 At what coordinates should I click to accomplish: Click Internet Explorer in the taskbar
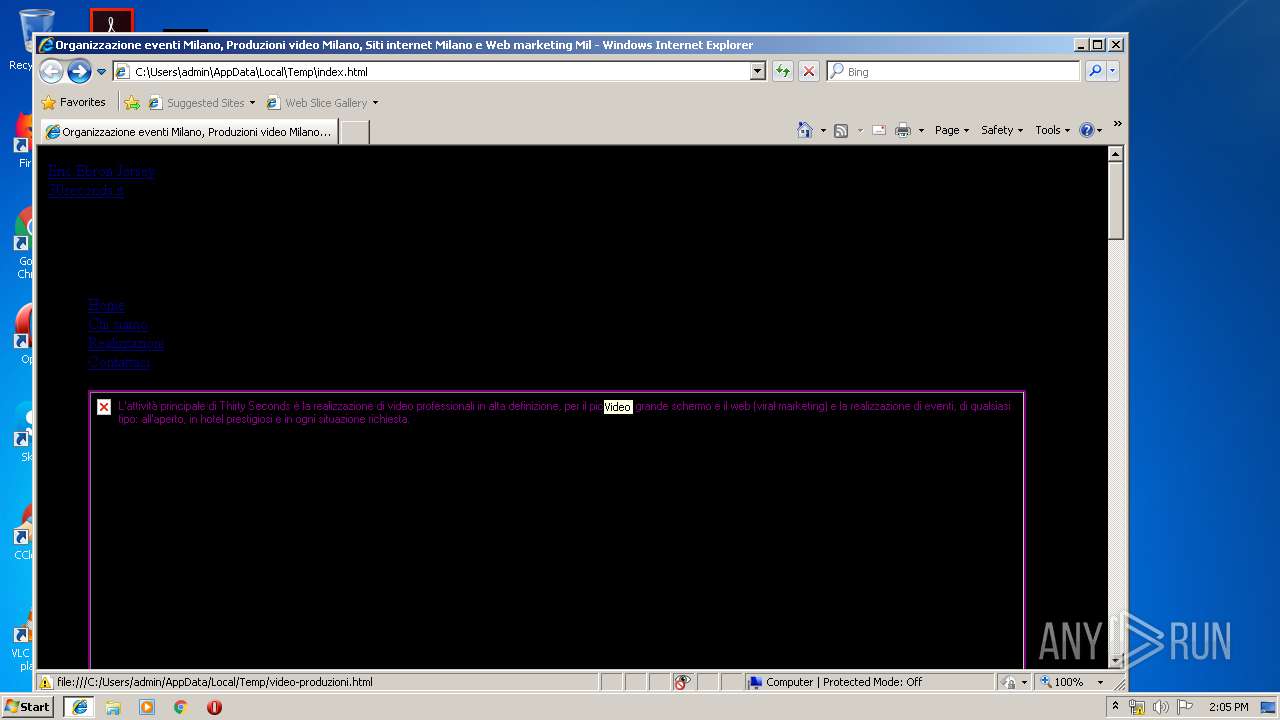click(79, 707)
